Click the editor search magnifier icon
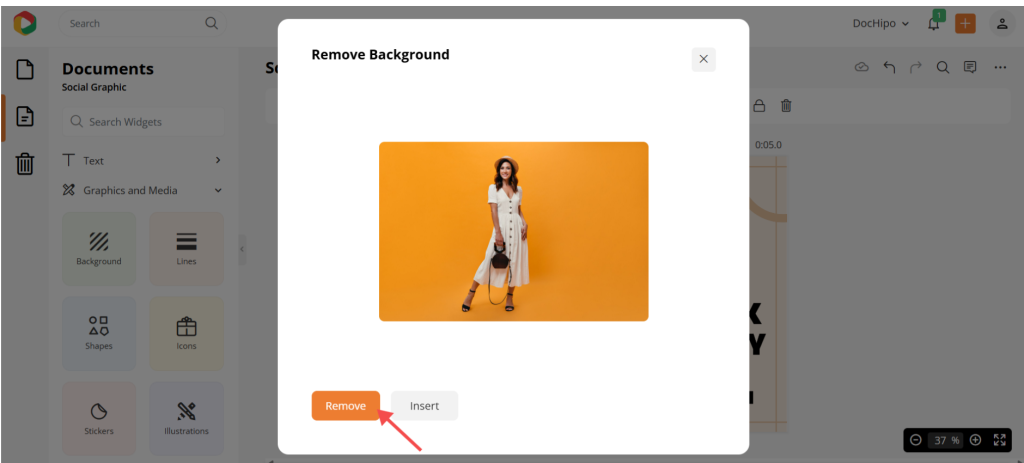 (943, 67)
